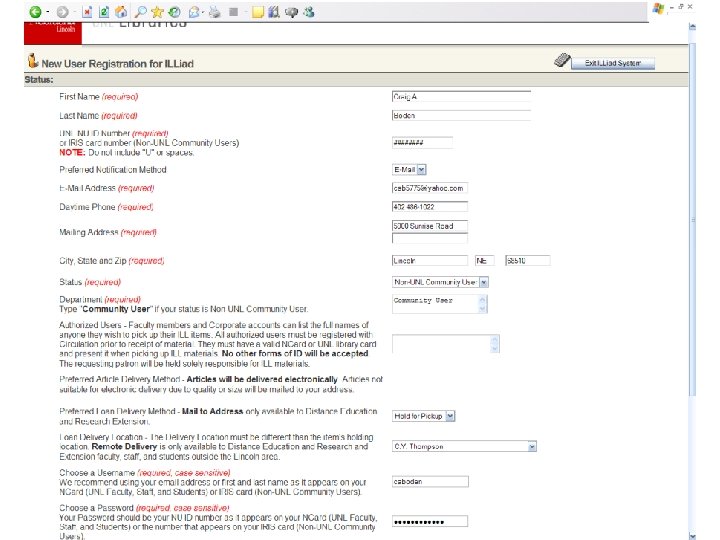Screen dimensions: 720x540
Task: Click the First Name field
Action: point(461,96)
